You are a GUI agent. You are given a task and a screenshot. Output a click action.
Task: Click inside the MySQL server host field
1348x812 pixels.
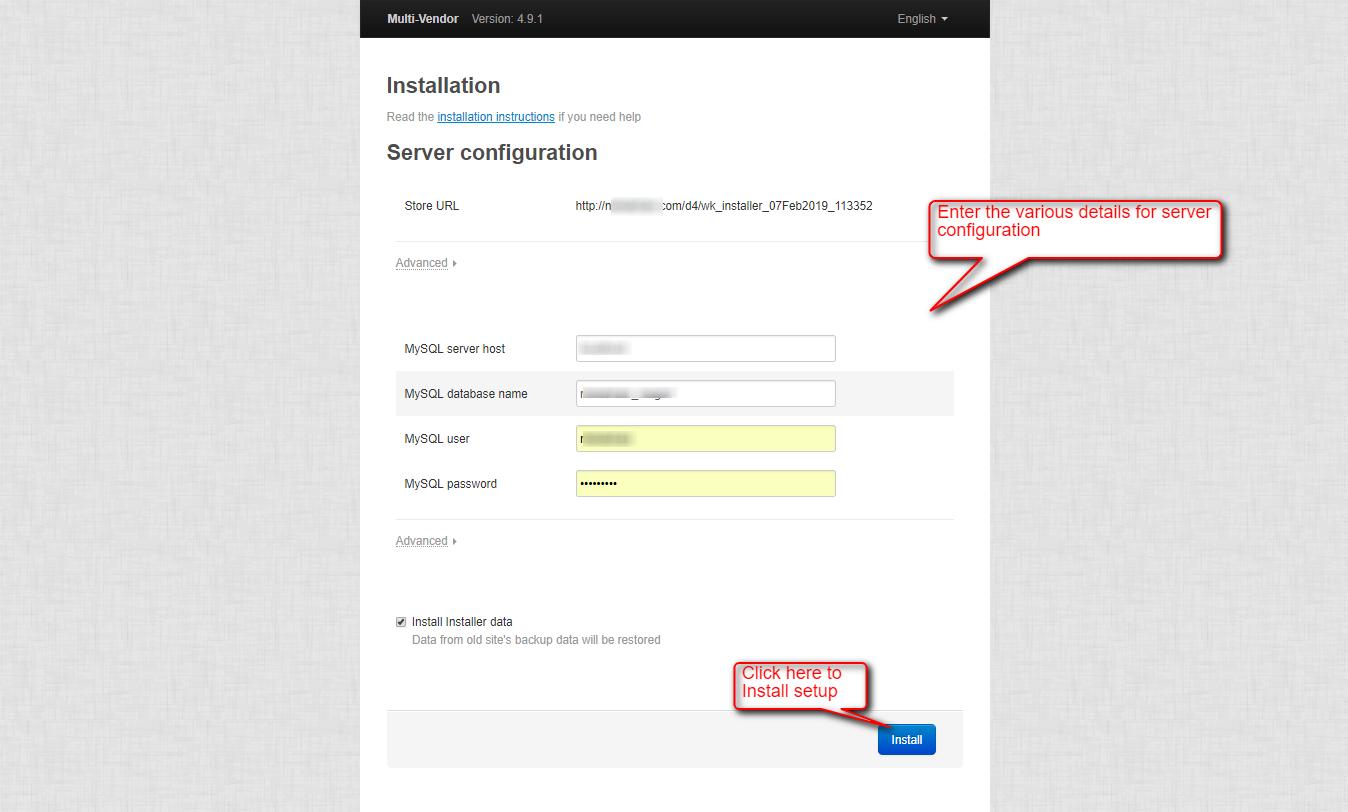click(x=705, y=348)
